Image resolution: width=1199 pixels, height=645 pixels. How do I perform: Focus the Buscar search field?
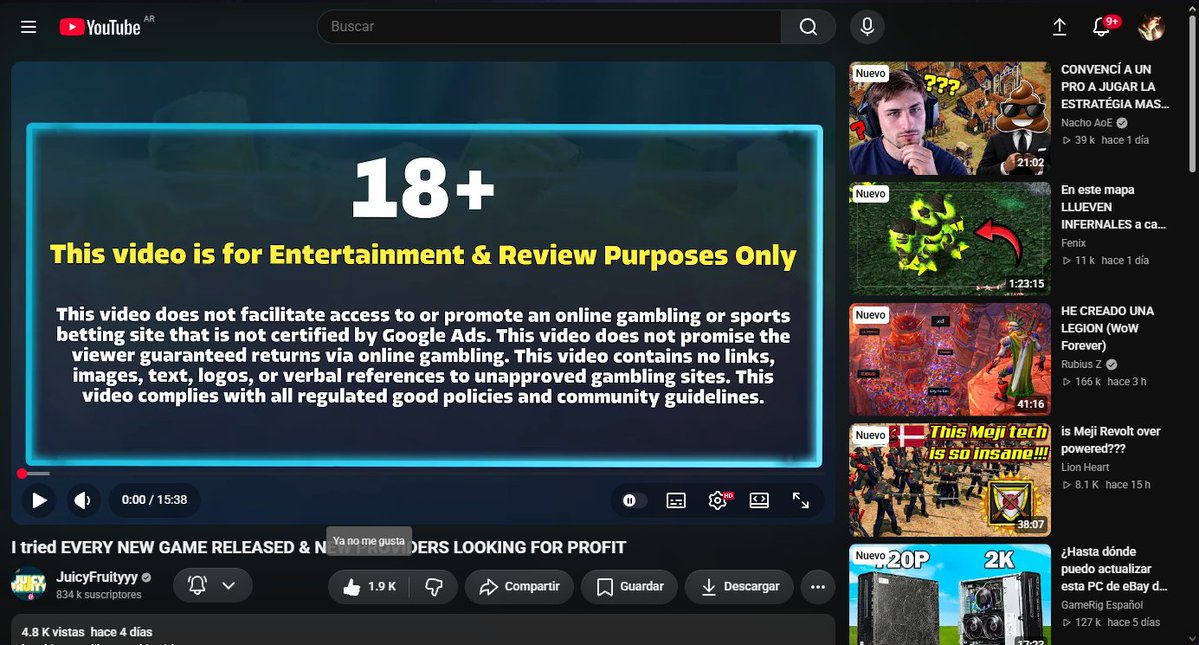[549, 27]
